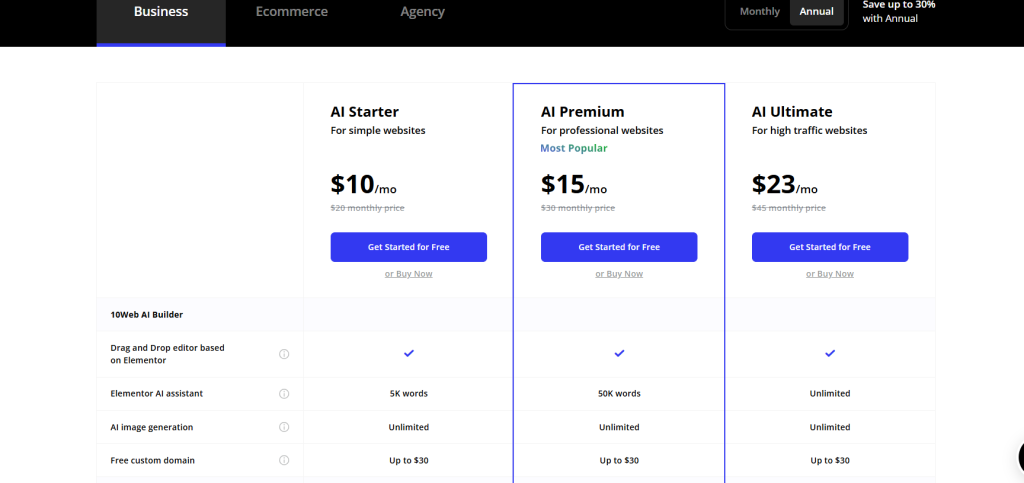Viewport: 1024px width, 483px height.
Task: Click Buy Now under AI Starter
Action: pos(409,274)
